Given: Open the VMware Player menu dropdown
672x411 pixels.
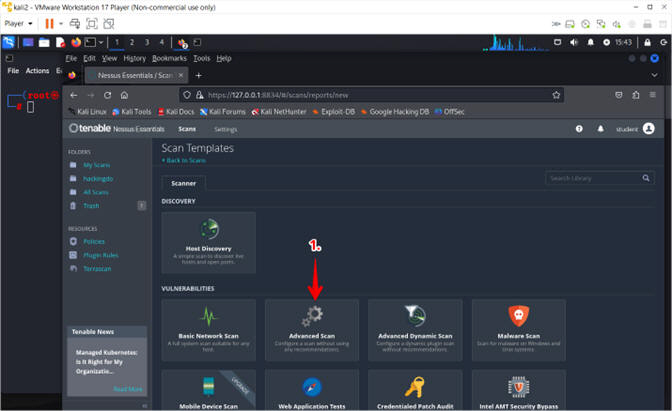Looking at the screenshot, I should point(18,24).
